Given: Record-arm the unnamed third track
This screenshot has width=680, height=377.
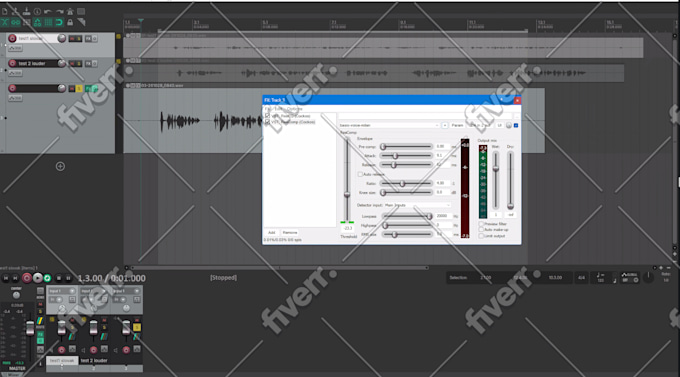Looking at the screenshot, I should pyautogui.click(x=12, y=89).
